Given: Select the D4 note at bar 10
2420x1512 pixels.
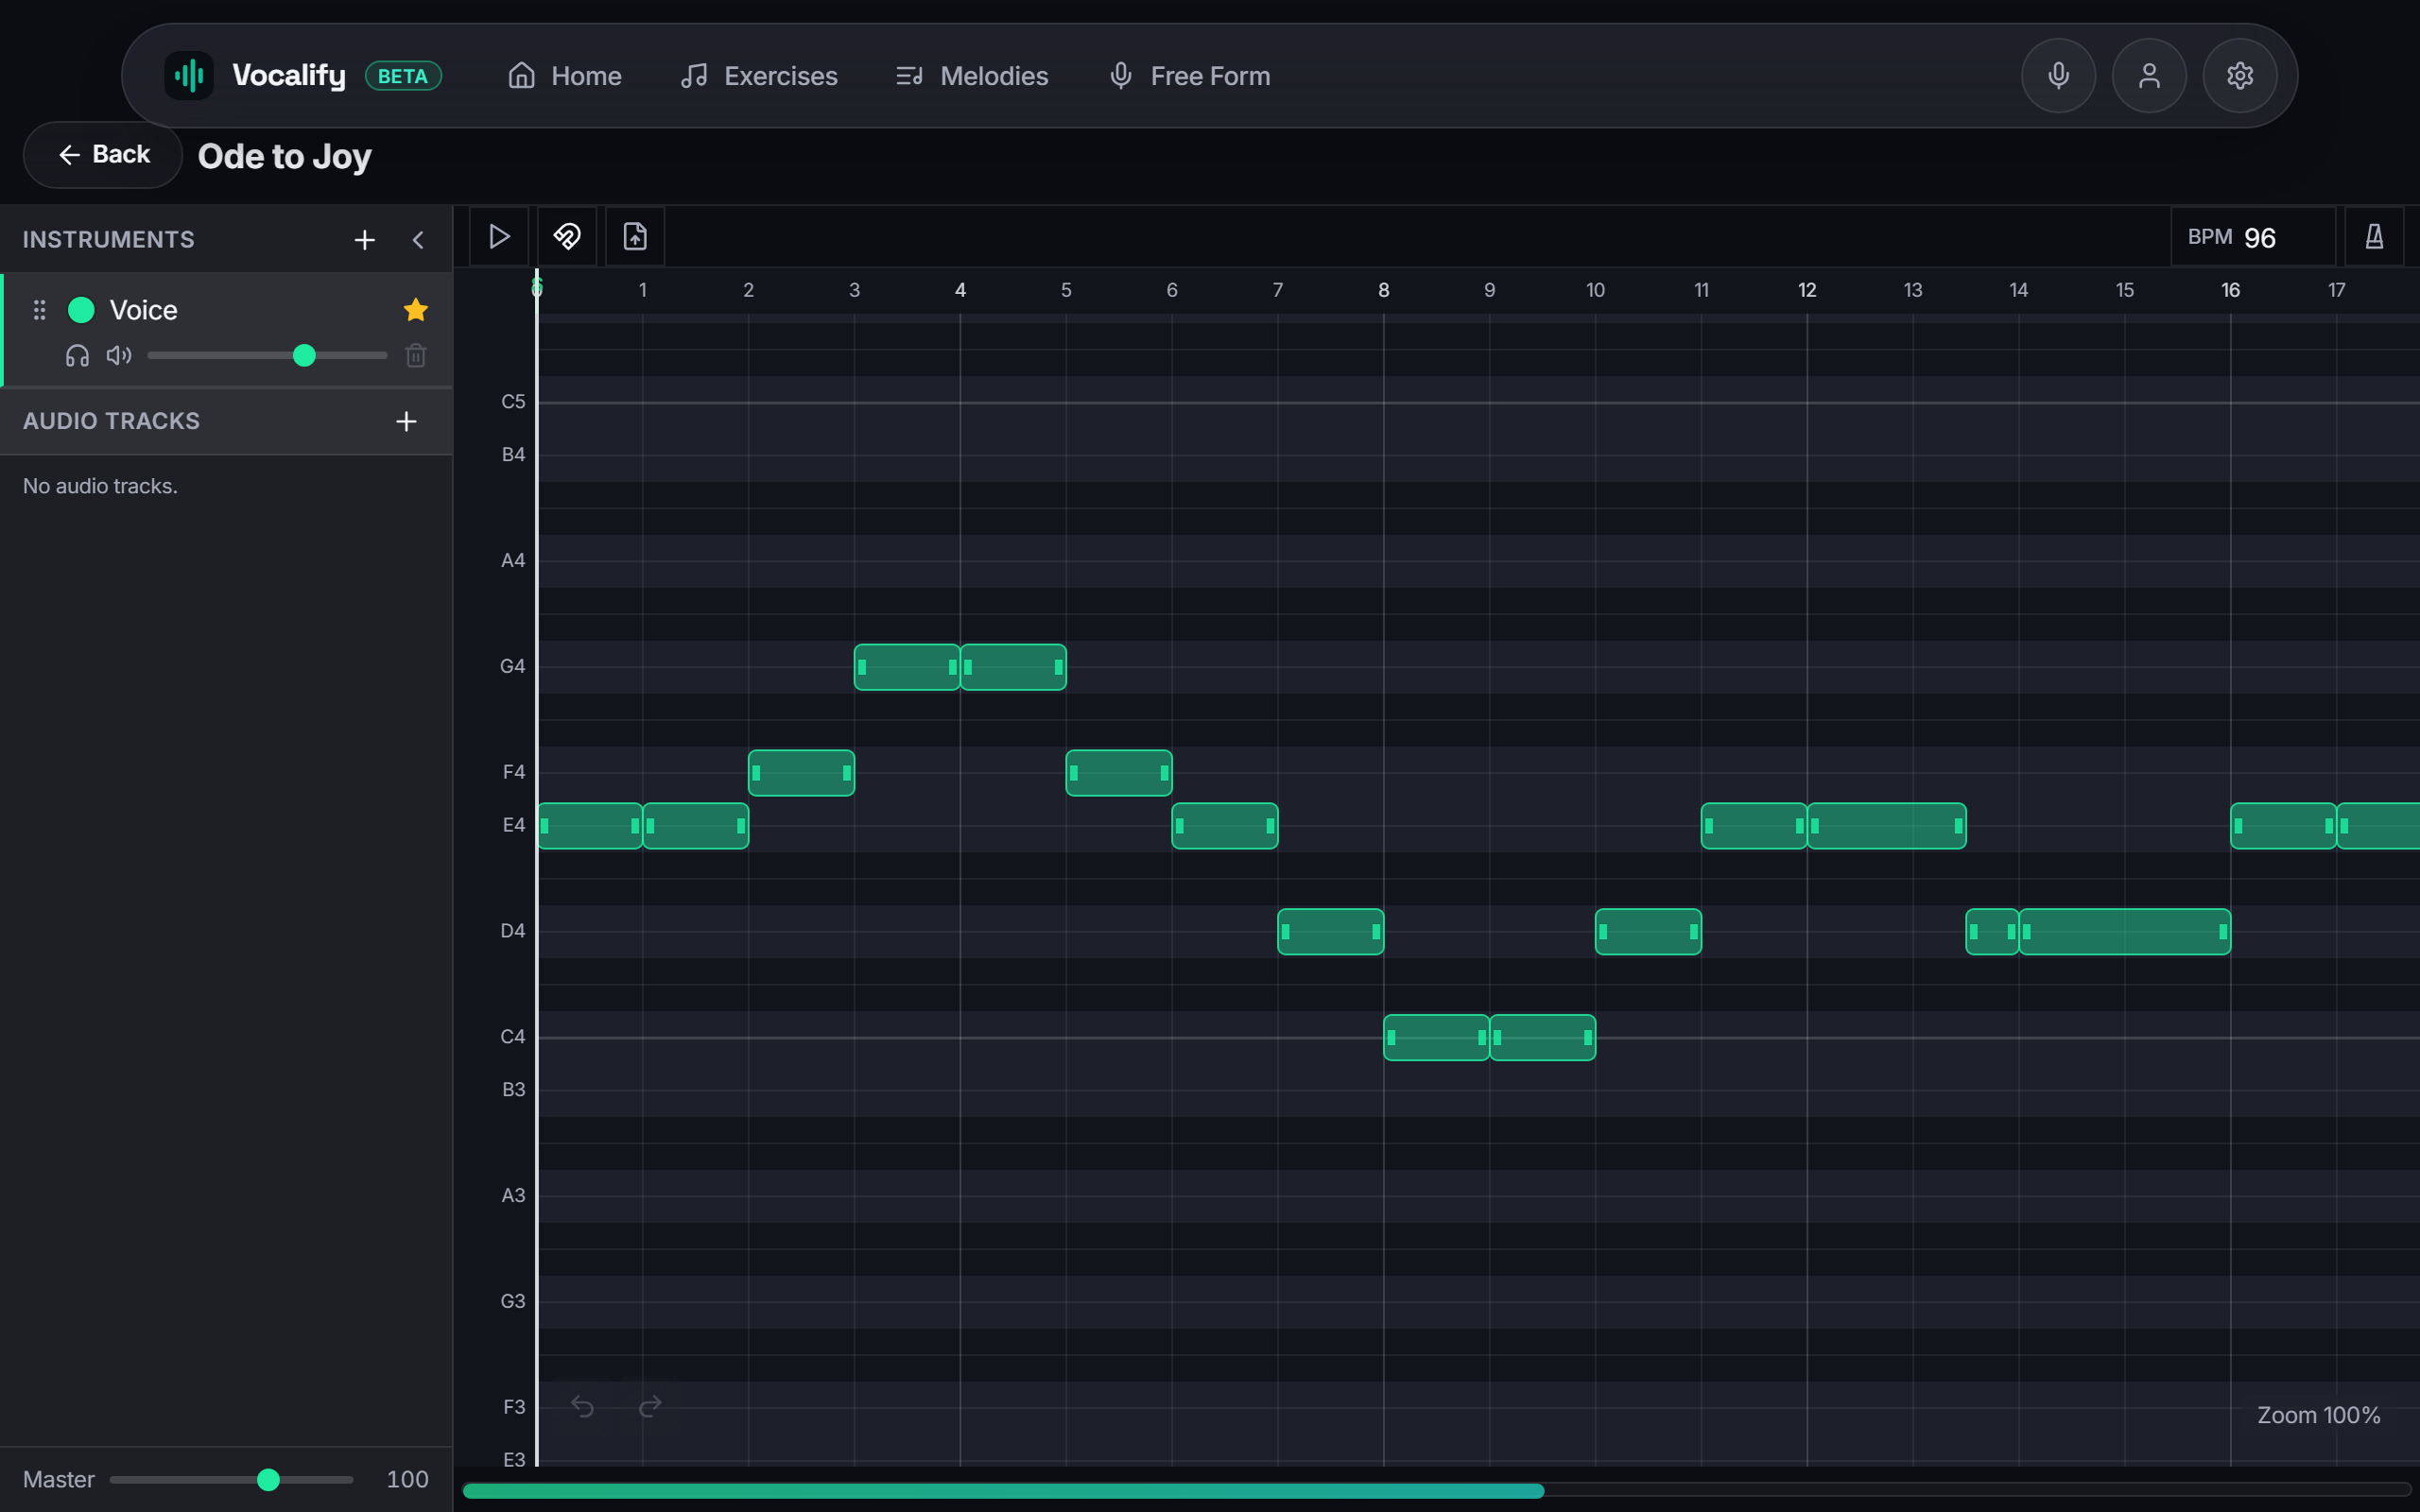Looking at the screenshot, I should click(1648, 932).
